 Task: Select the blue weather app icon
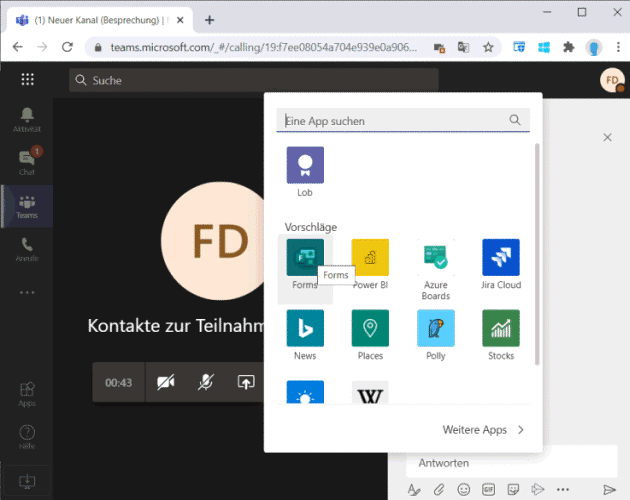click(x=305, y=392)
